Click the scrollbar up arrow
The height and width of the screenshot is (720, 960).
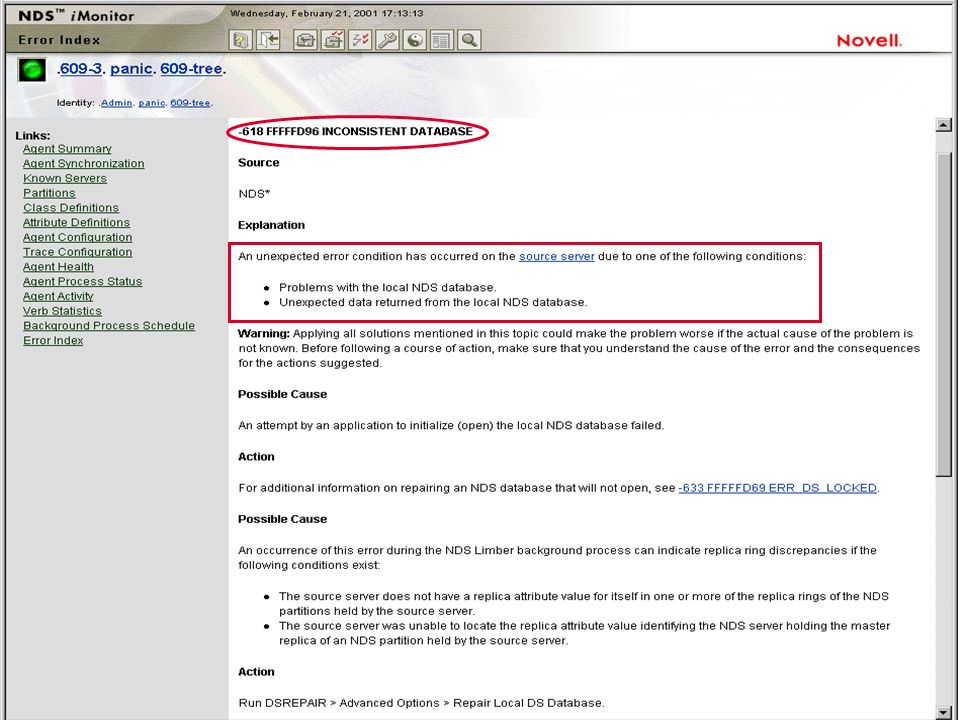943,125
